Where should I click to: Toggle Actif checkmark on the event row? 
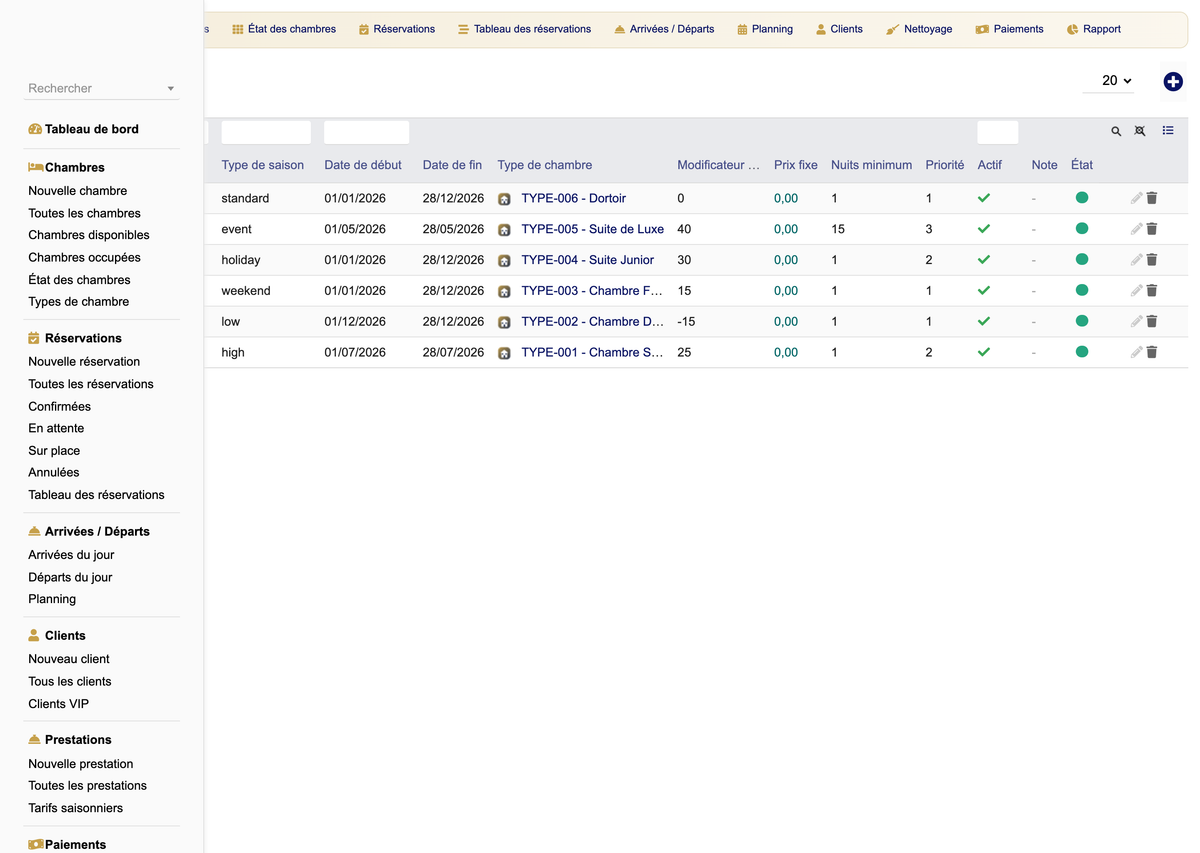point(984,229)
